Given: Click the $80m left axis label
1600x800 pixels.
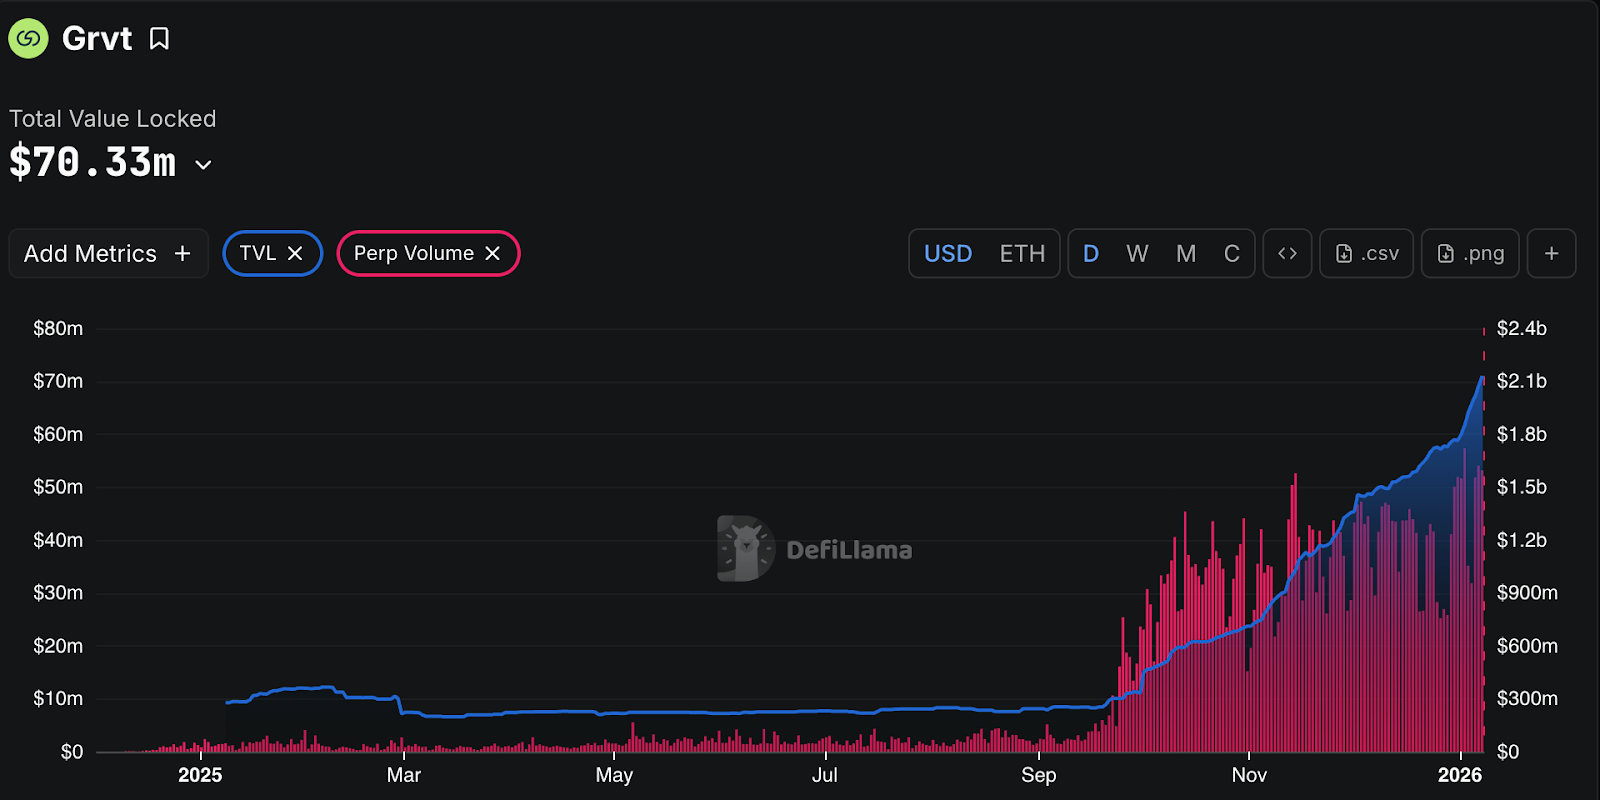Looking at the screenshot, I should 58,328.
